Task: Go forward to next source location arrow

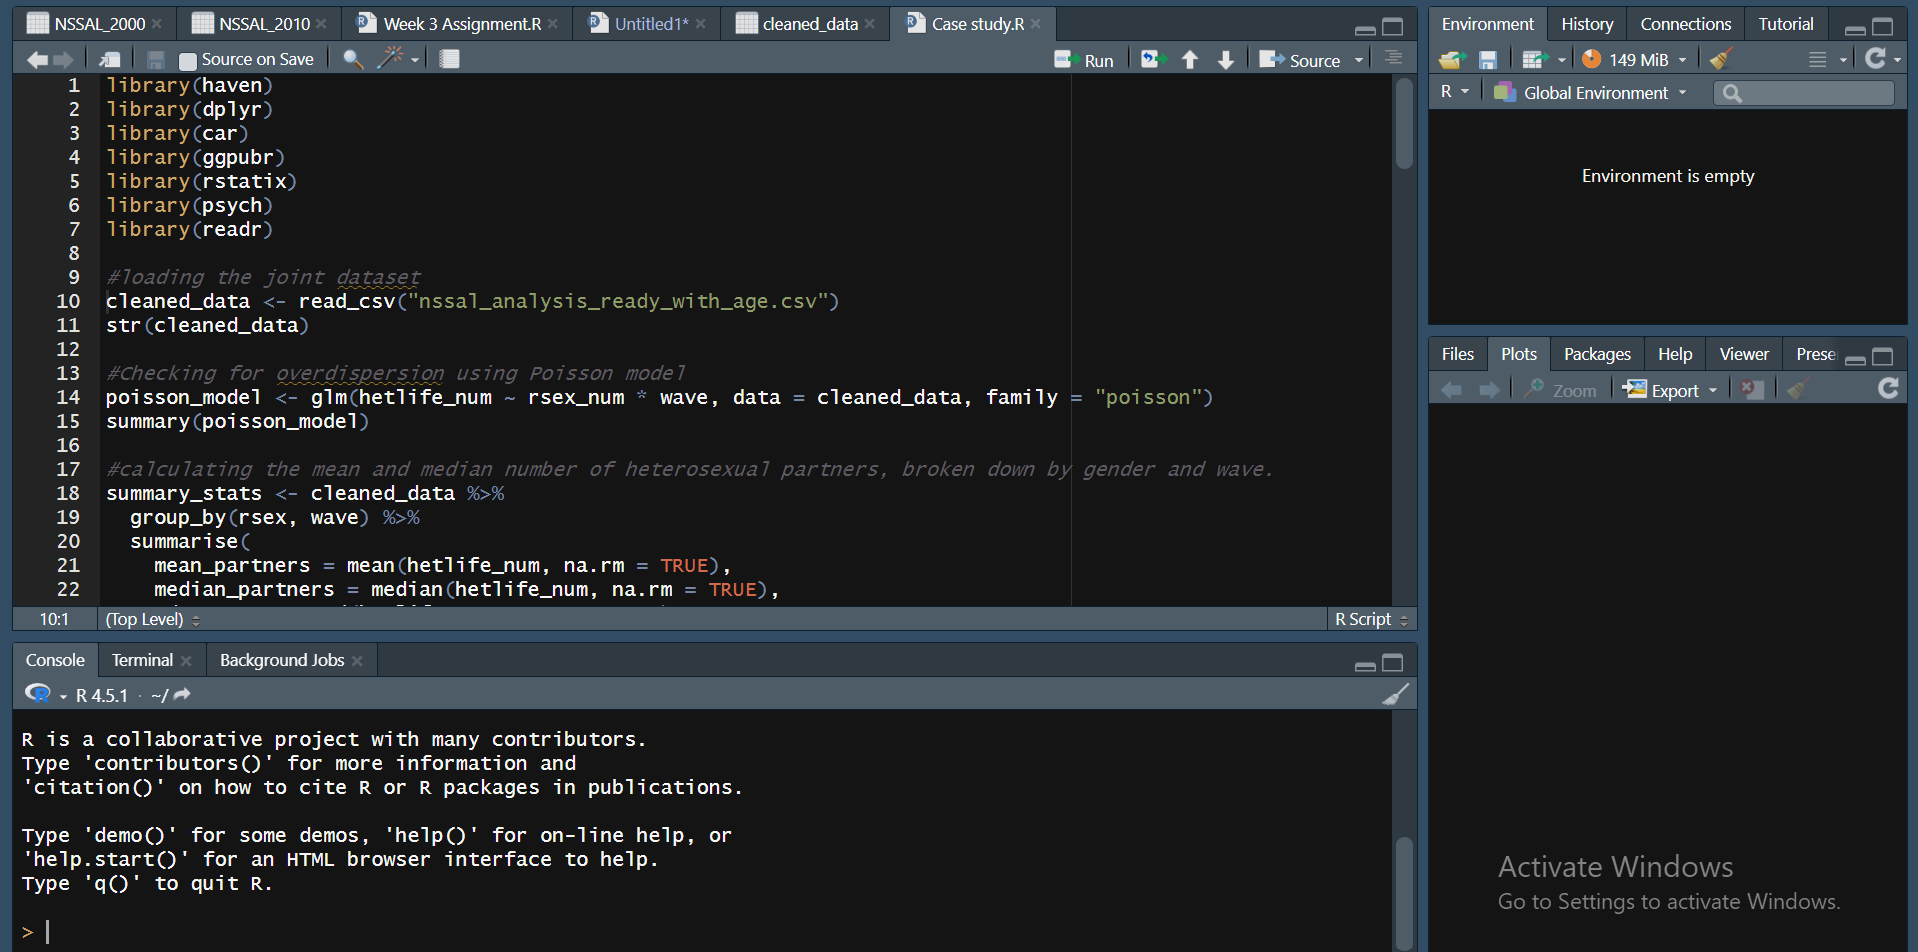Action: (x=63, y=60)
